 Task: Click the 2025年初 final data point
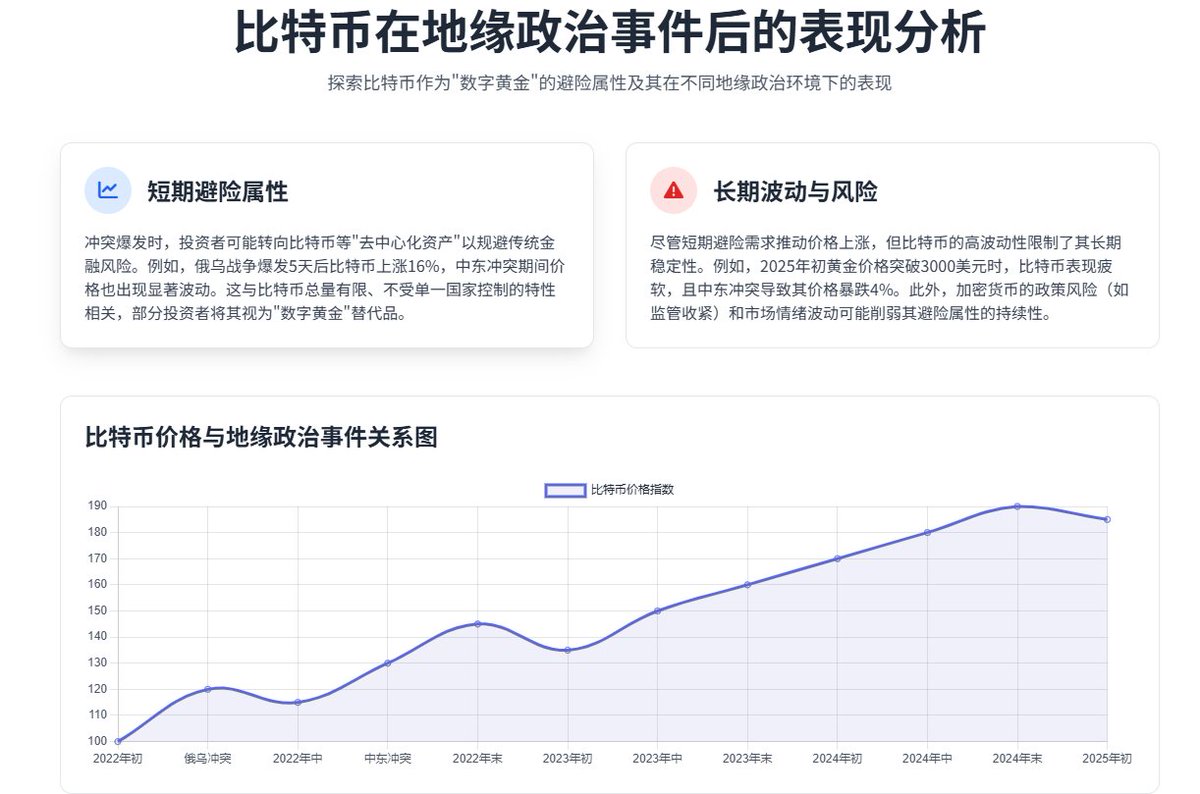tap(1108, 519)
